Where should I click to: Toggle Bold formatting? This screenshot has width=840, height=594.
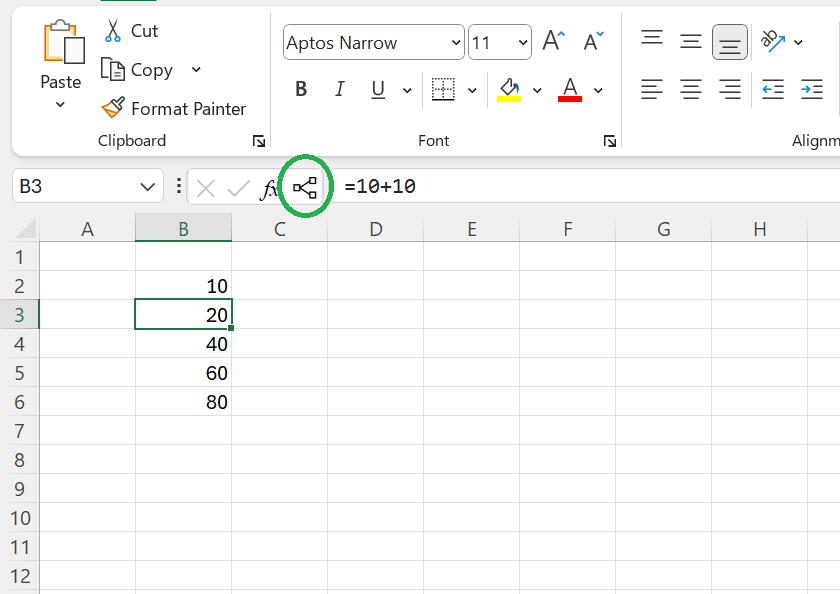point(301,89)
